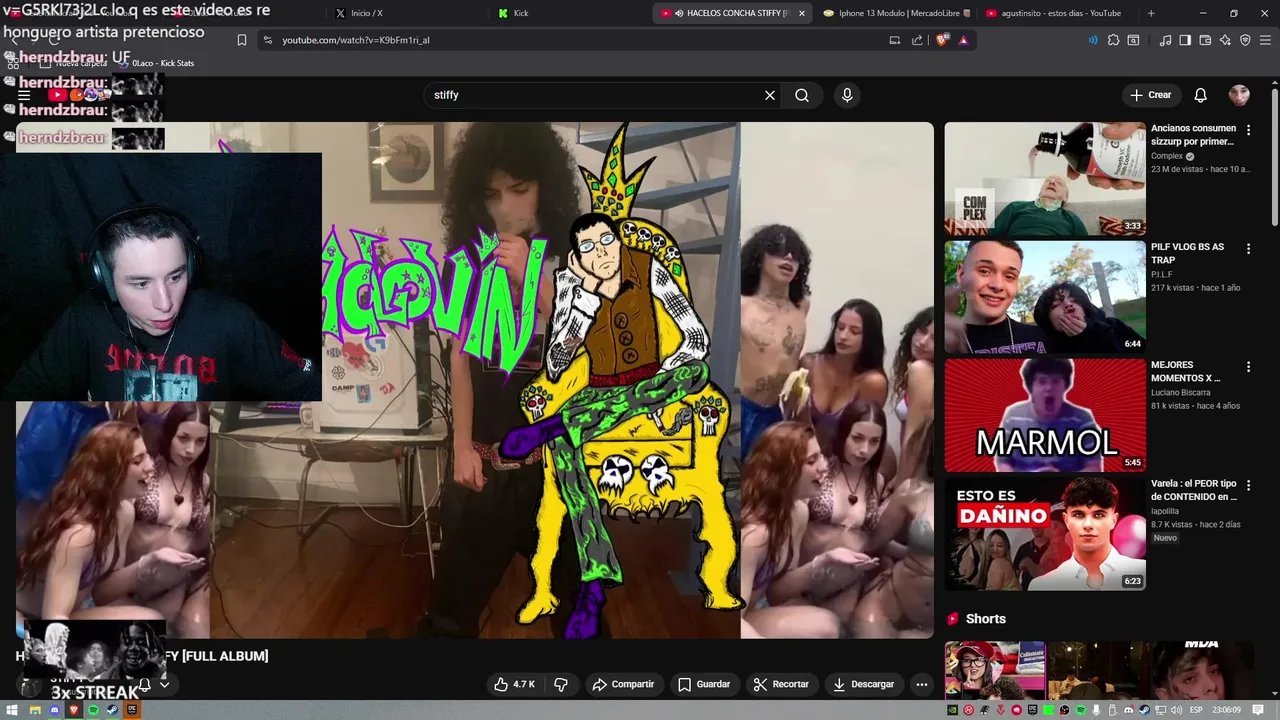Open Steam from the taskbar
Screen dimensions: 1280x720
(x=112, y=710)
